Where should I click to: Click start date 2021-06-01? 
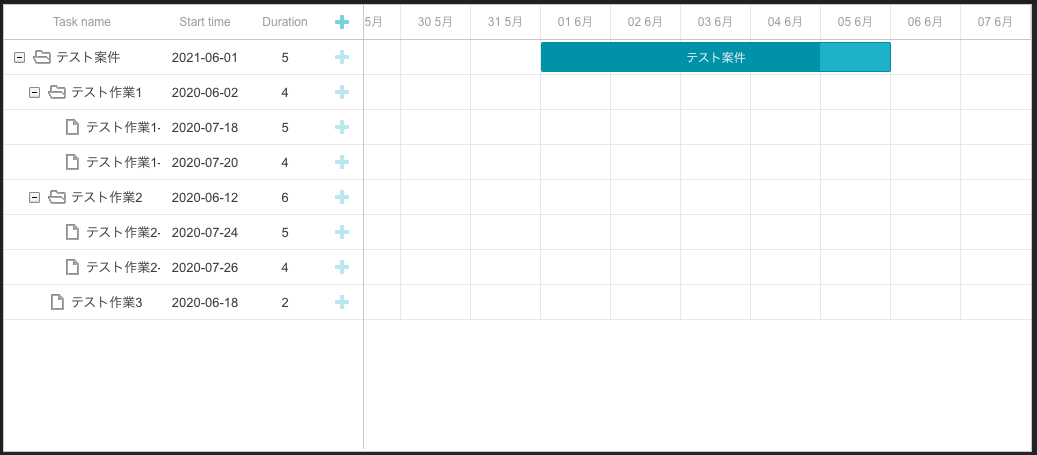(204, 58)
